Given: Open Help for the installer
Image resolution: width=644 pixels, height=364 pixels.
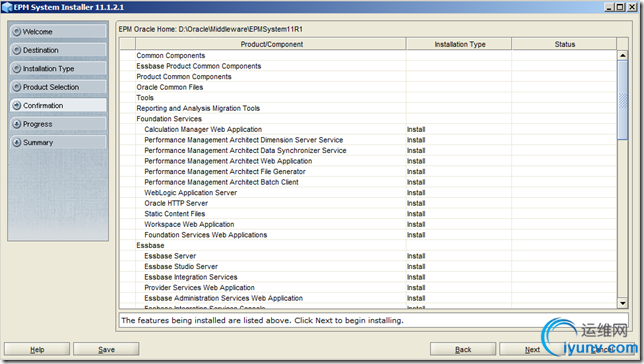Looking at the screenshot, I should [37, 349].
